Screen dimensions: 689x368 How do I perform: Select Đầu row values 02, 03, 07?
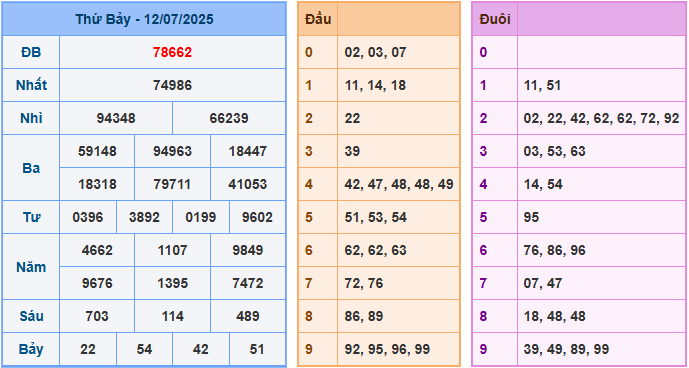[375, 52]
